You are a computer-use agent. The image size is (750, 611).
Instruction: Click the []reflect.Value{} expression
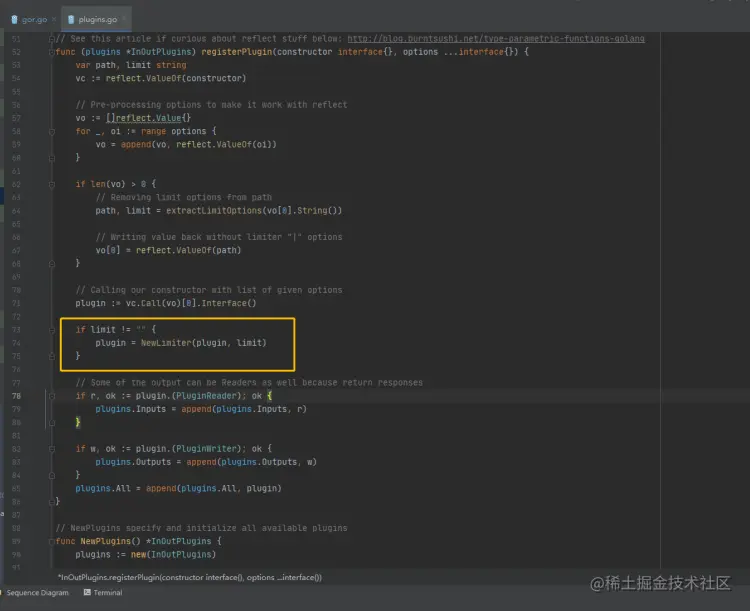coord(148,118)
